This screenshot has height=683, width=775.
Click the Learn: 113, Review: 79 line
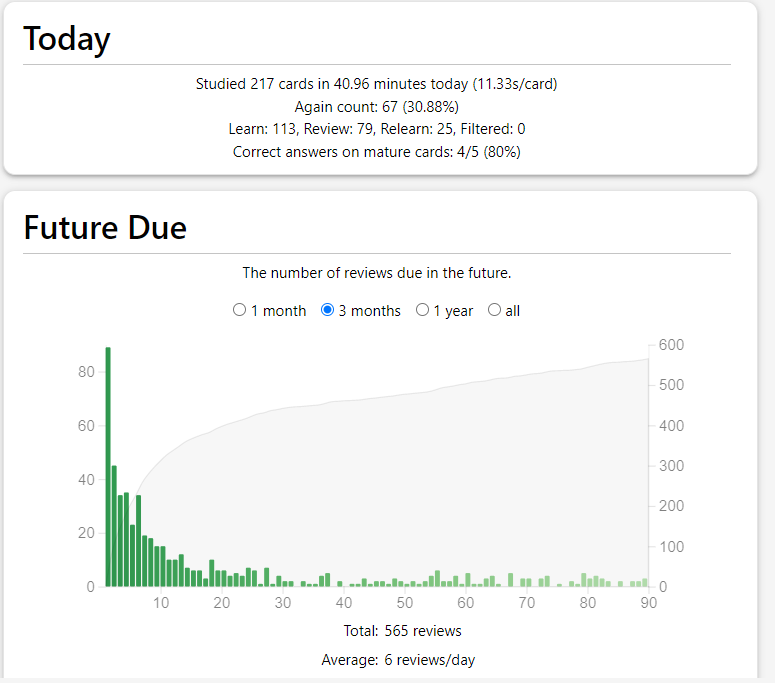pyautogui.click(x=376, y=129)
